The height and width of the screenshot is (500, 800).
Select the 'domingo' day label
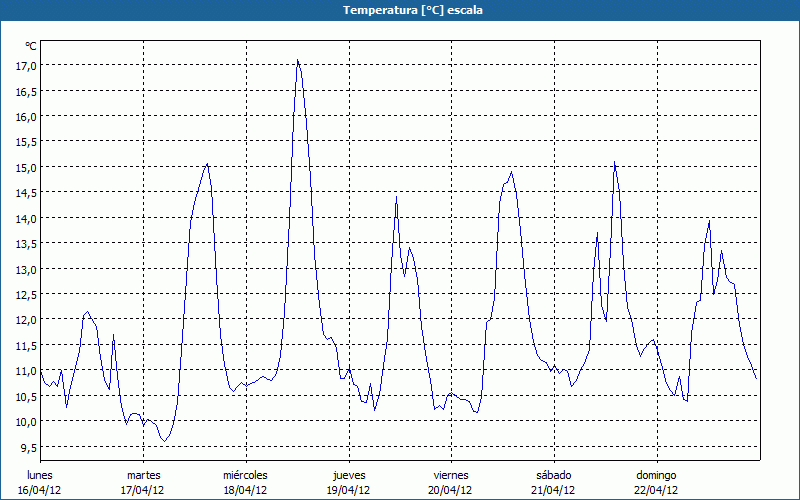pyautogui.click(x=656, y=475)
